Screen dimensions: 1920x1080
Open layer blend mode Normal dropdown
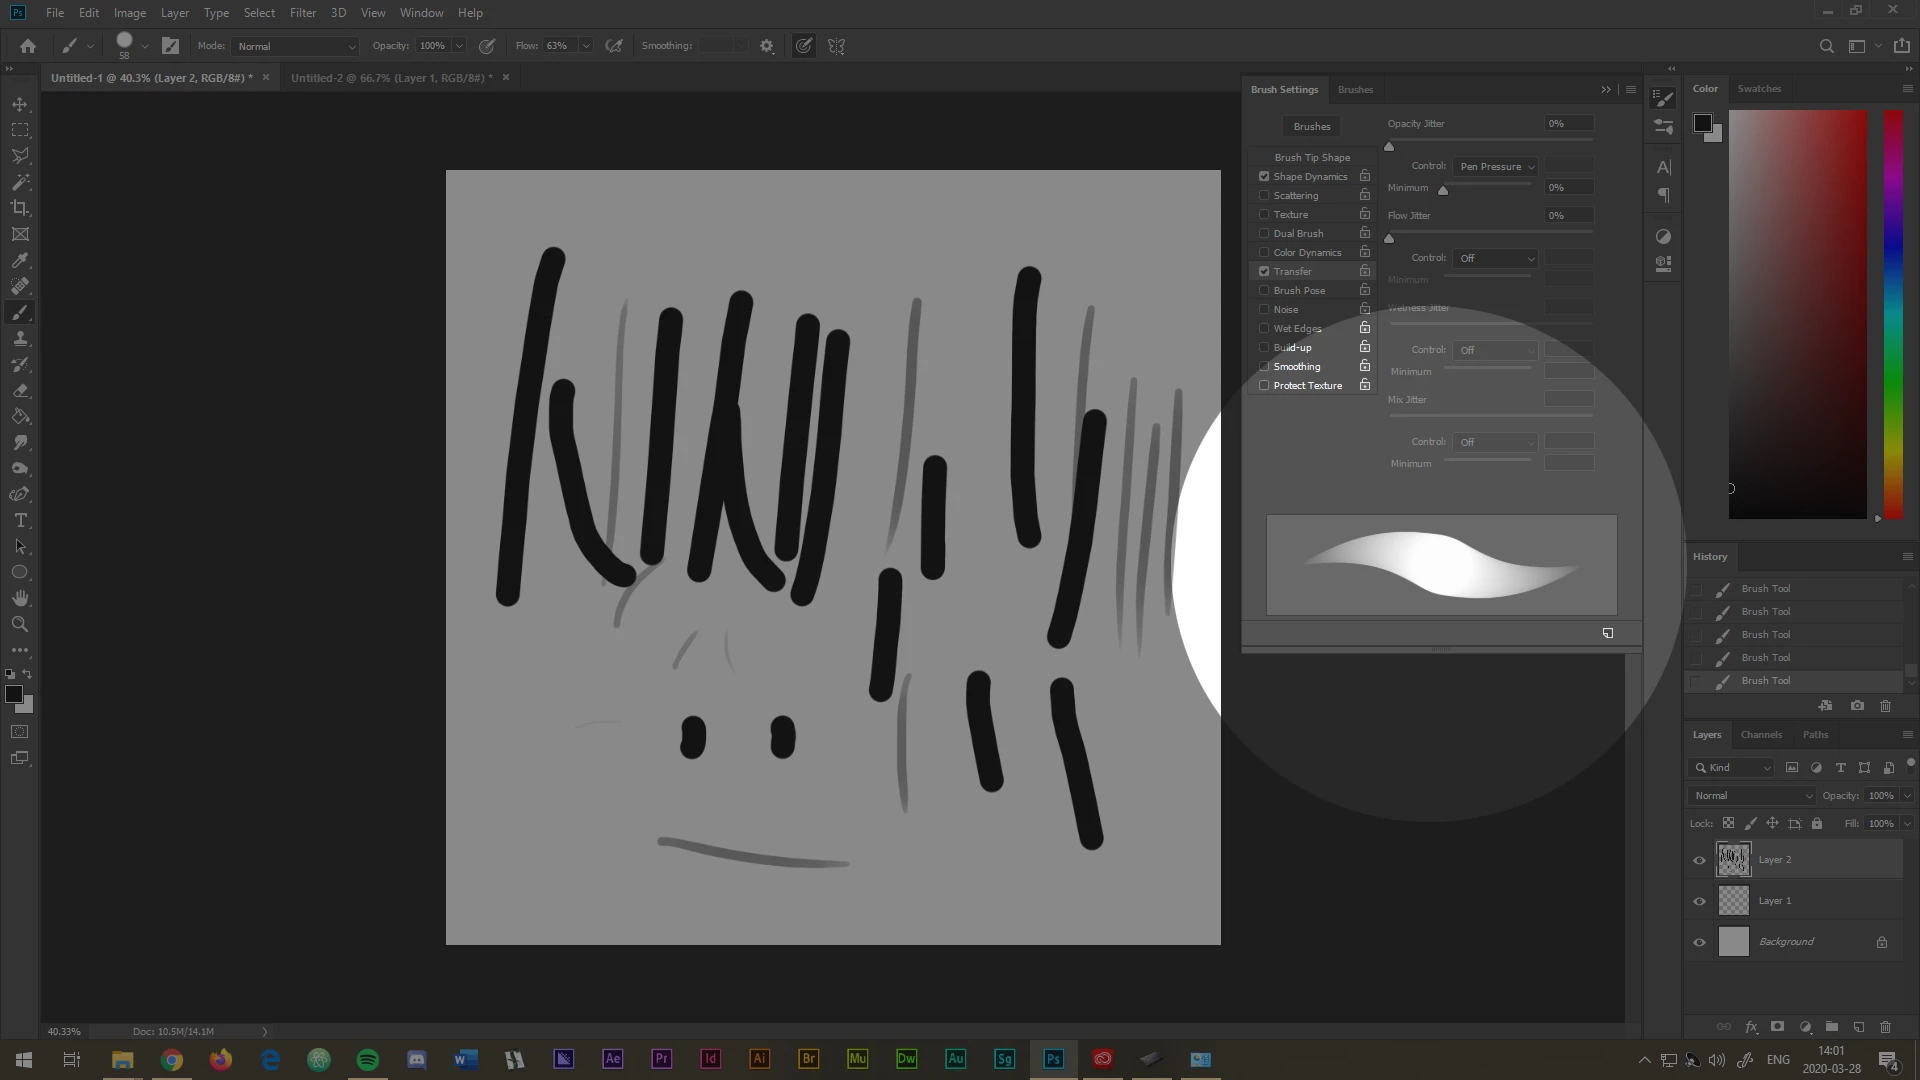click(x=1751, y=796)
